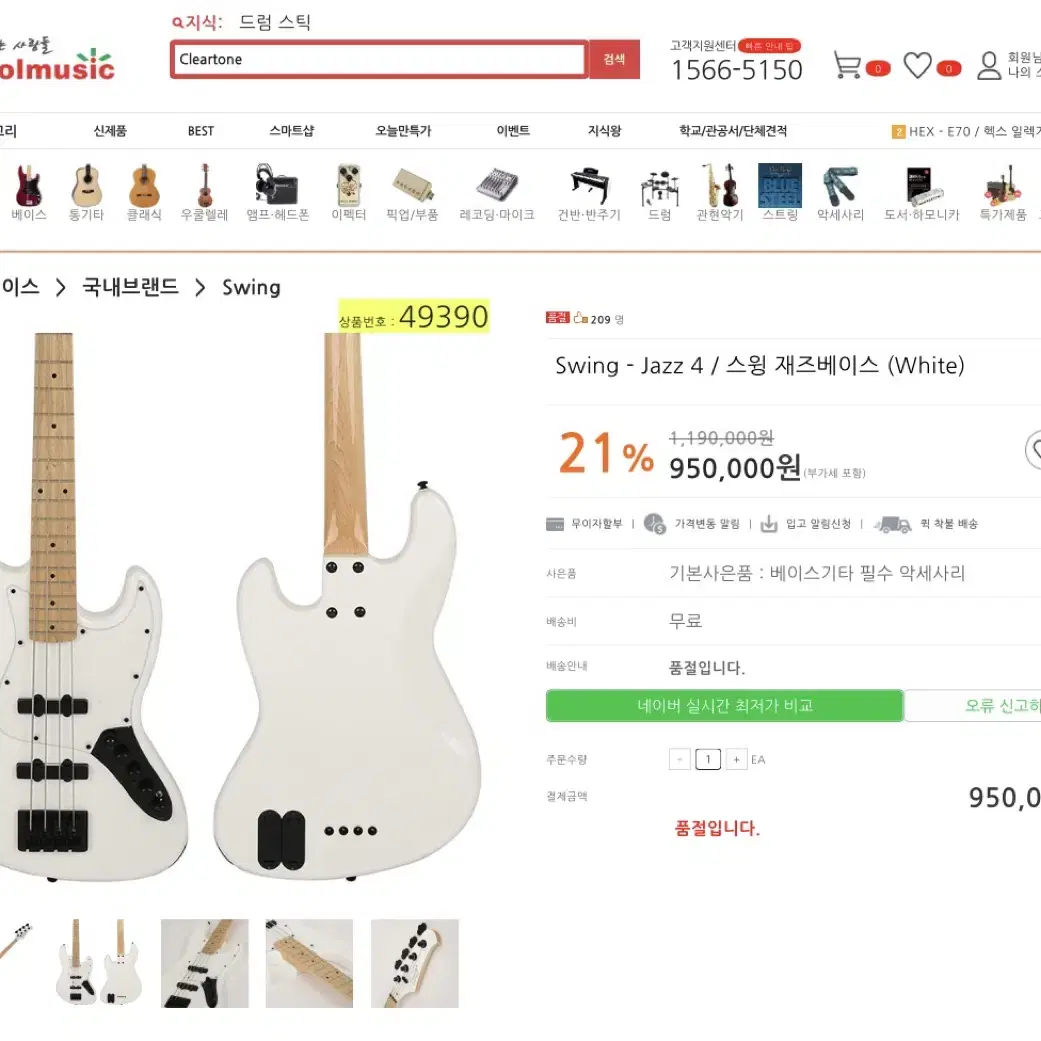
Task: Decrease order quantity with minus button
Action: click(x=680, y=759)
